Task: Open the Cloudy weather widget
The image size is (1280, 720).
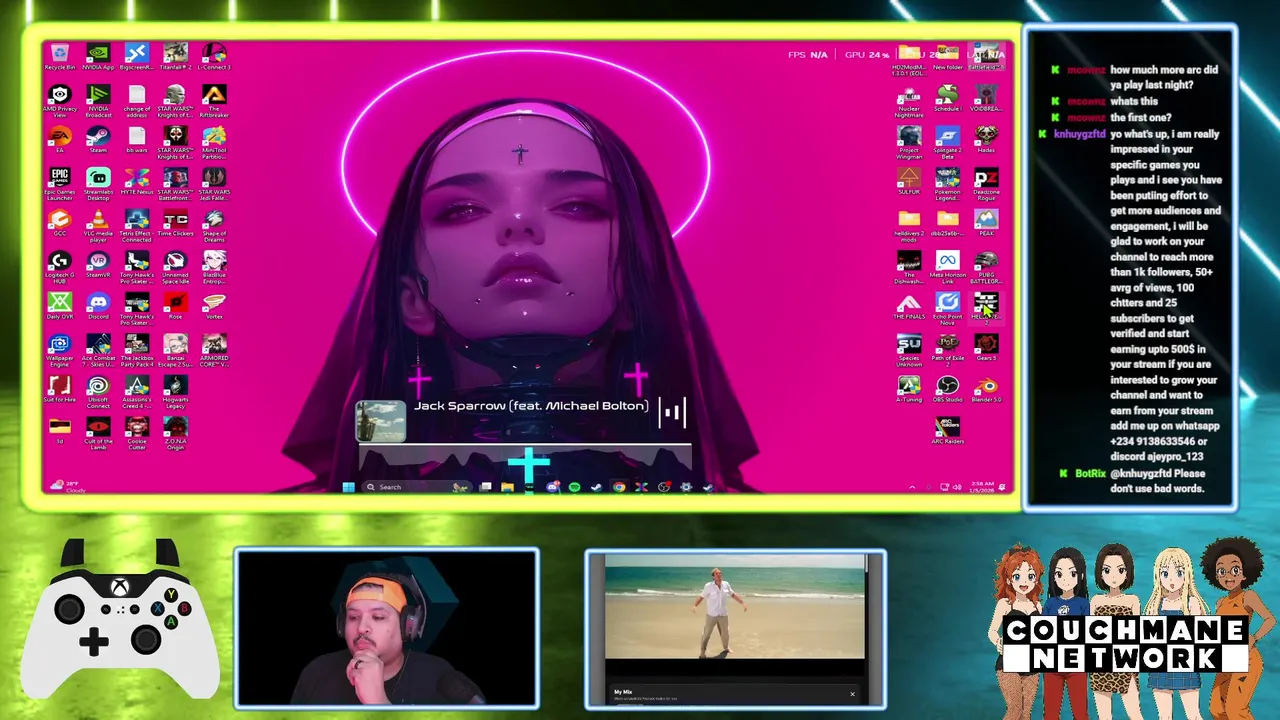Action: (68, 487)
